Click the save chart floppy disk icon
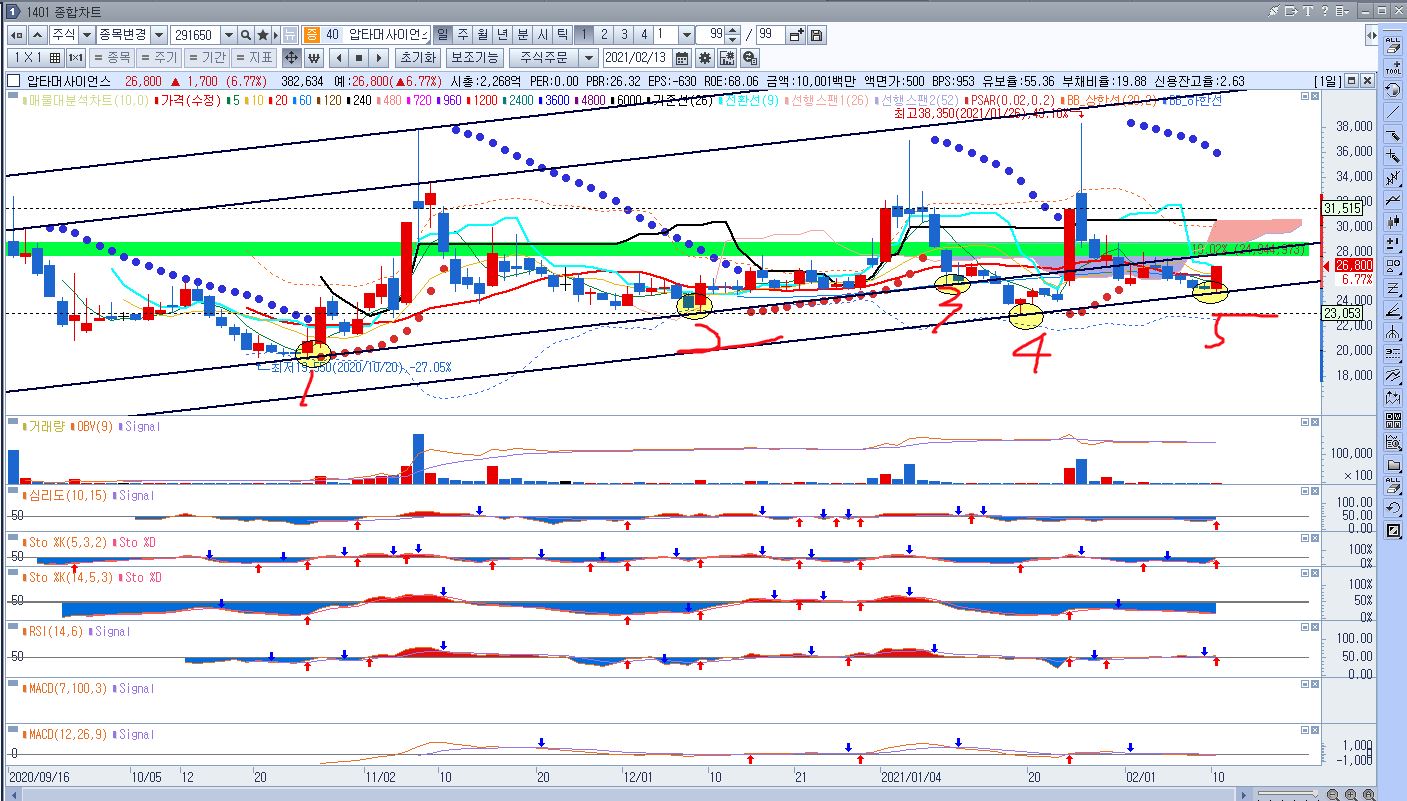The width and height of the screenshot is (1407, 801). point(816,35)
